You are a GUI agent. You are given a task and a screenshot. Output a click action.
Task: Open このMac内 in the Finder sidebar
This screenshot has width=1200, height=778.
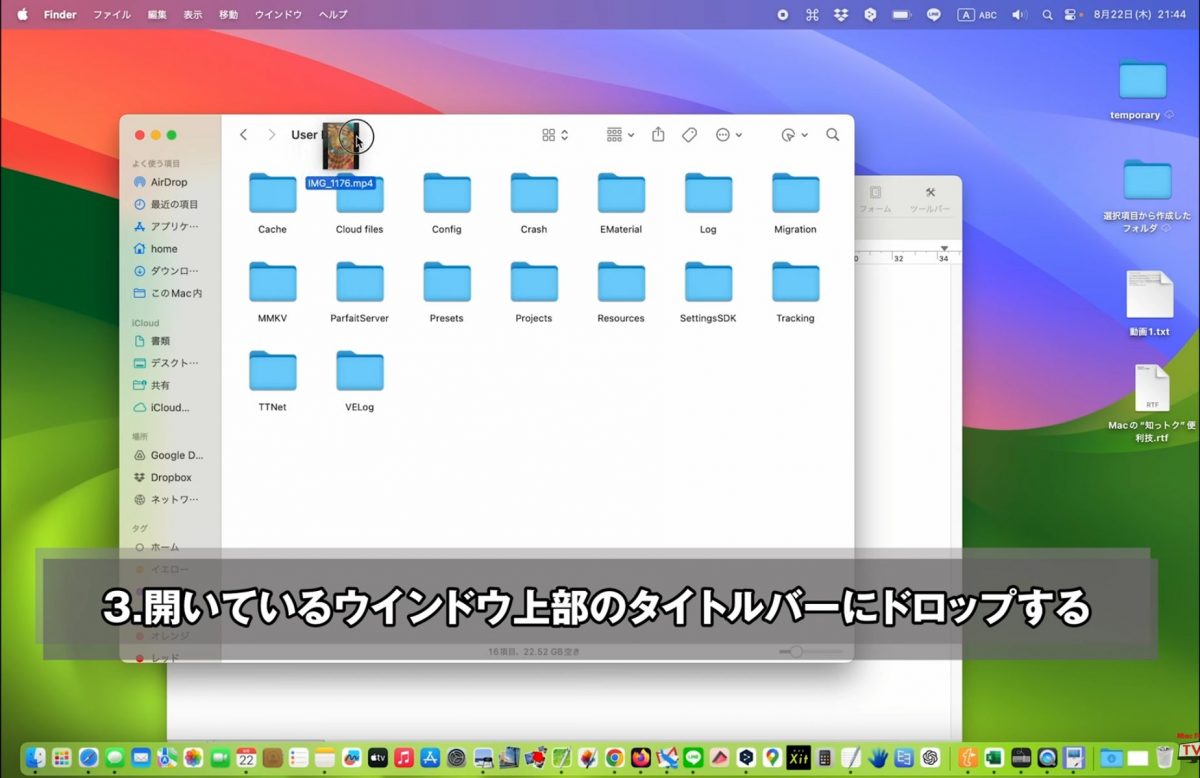tap(169, 293)
